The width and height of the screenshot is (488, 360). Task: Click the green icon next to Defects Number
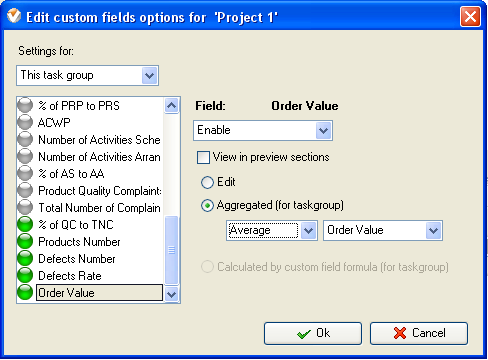pyautogui.click(x=25, y=258)
